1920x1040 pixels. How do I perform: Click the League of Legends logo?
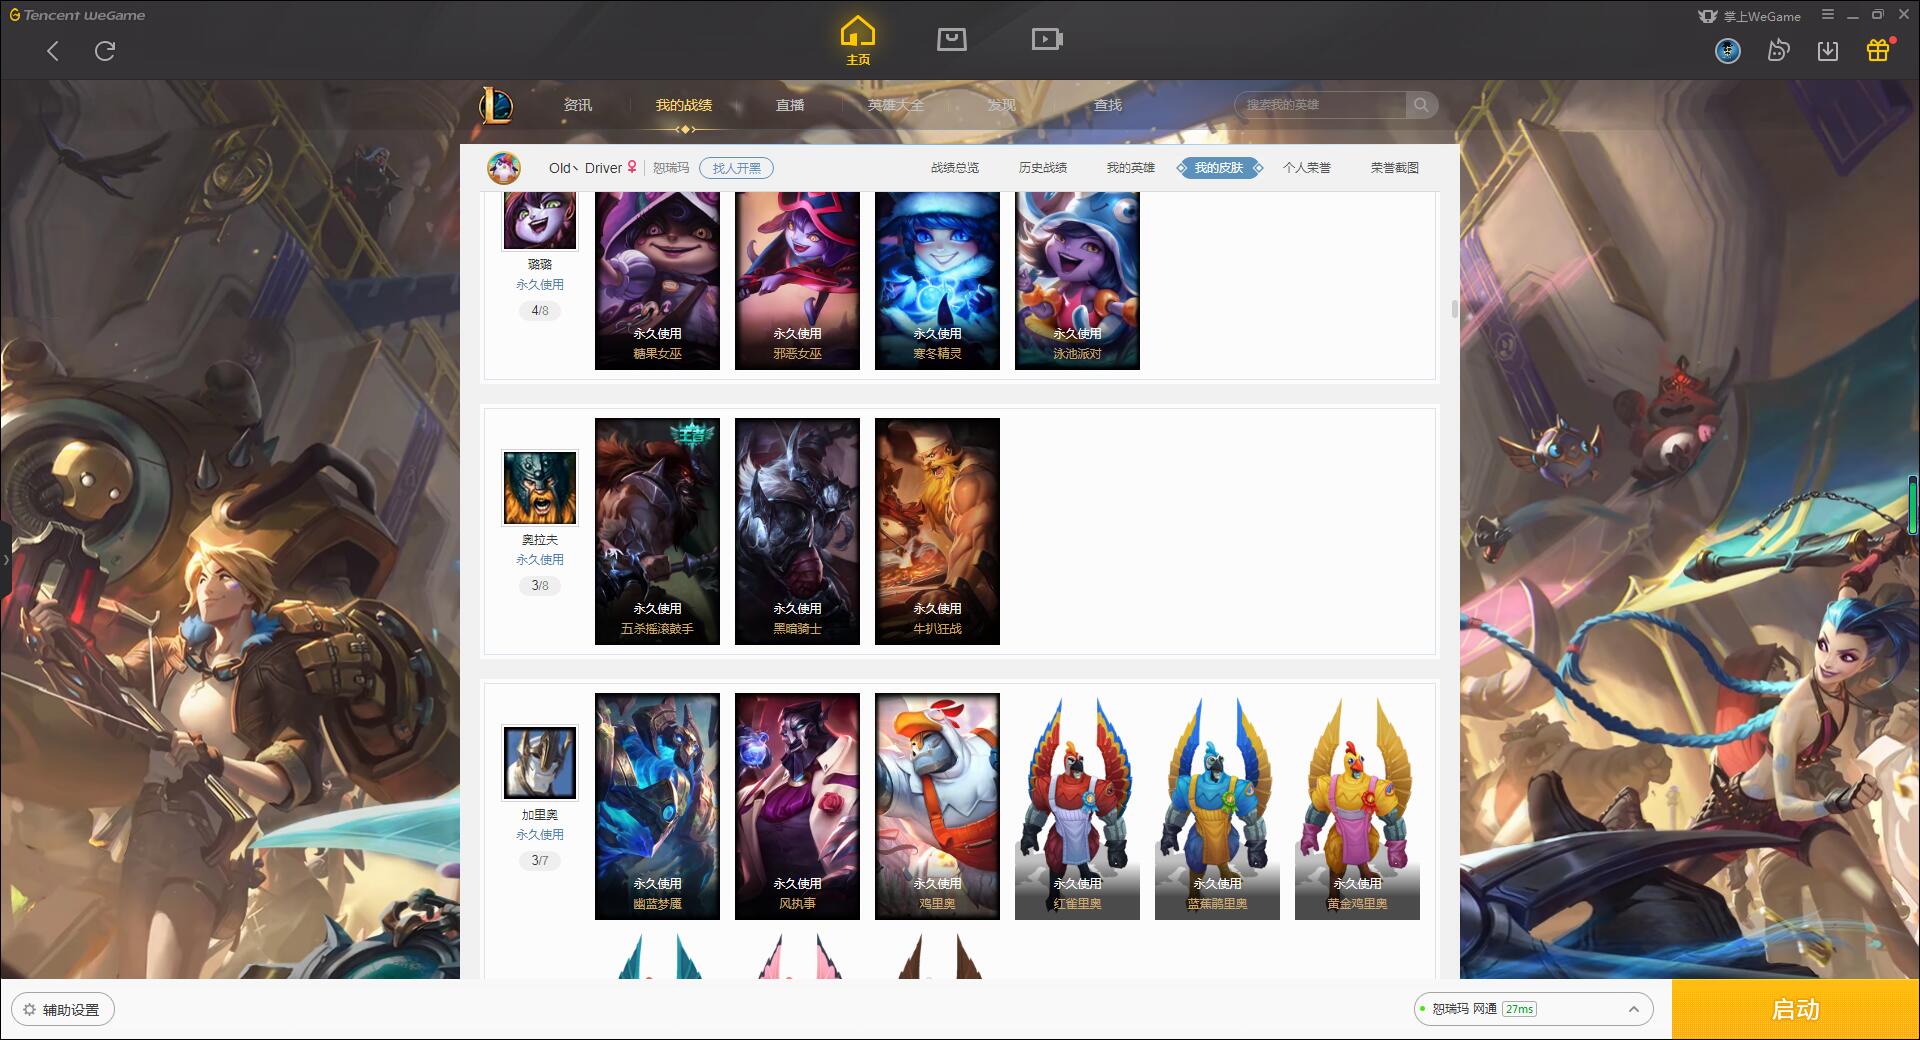pyautogui.click(x=496, y=105)
